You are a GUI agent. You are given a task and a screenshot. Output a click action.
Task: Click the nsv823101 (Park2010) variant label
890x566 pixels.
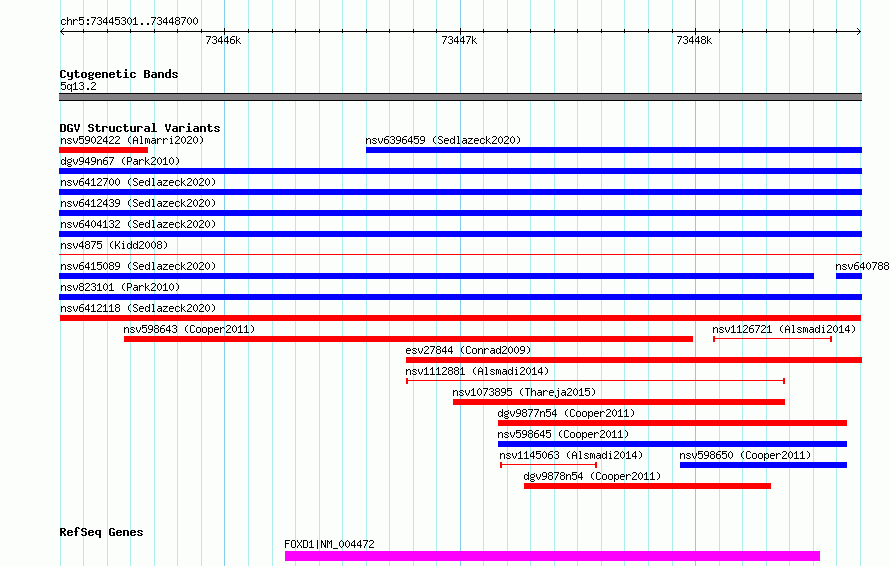(120, 287)
